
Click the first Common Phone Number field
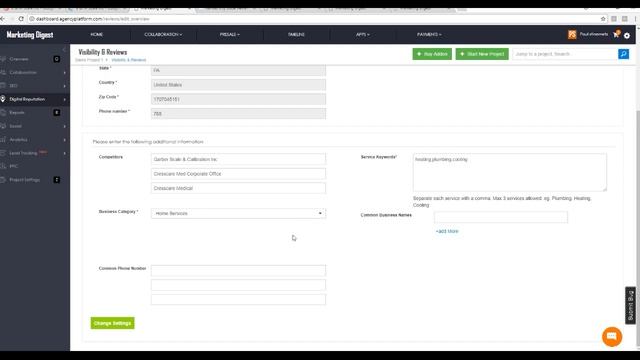[x=238, y=271]
